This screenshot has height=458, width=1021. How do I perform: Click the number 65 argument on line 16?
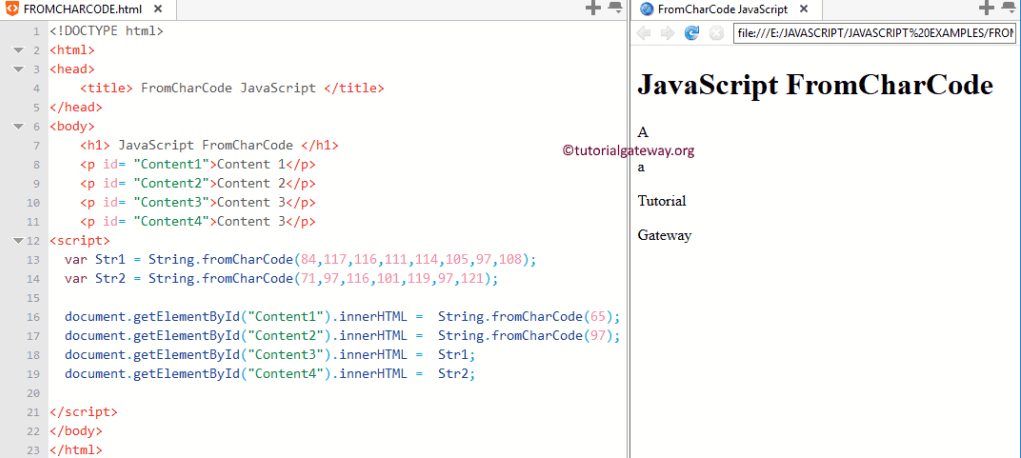(597, 317)
